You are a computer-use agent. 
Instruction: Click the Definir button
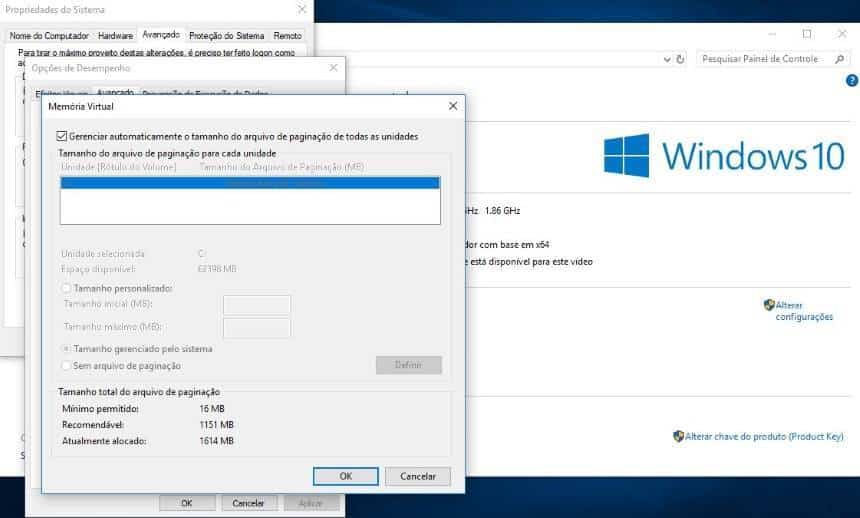409,365
